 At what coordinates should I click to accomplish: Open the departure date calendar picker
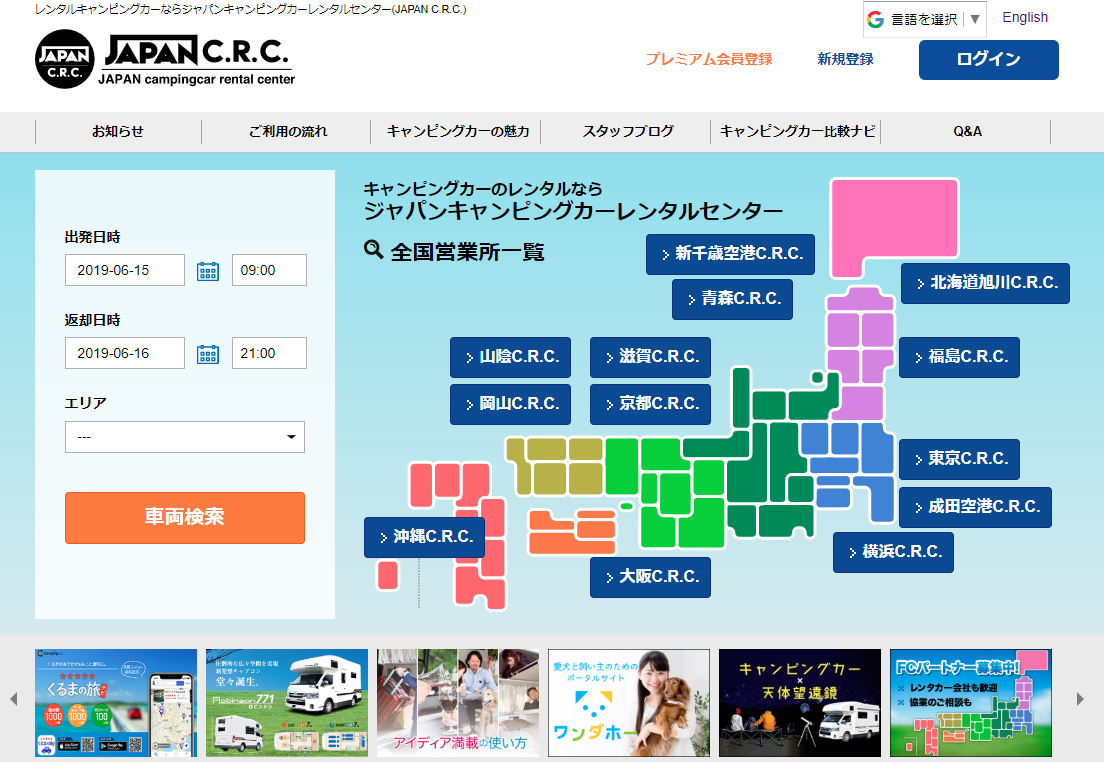209,270
